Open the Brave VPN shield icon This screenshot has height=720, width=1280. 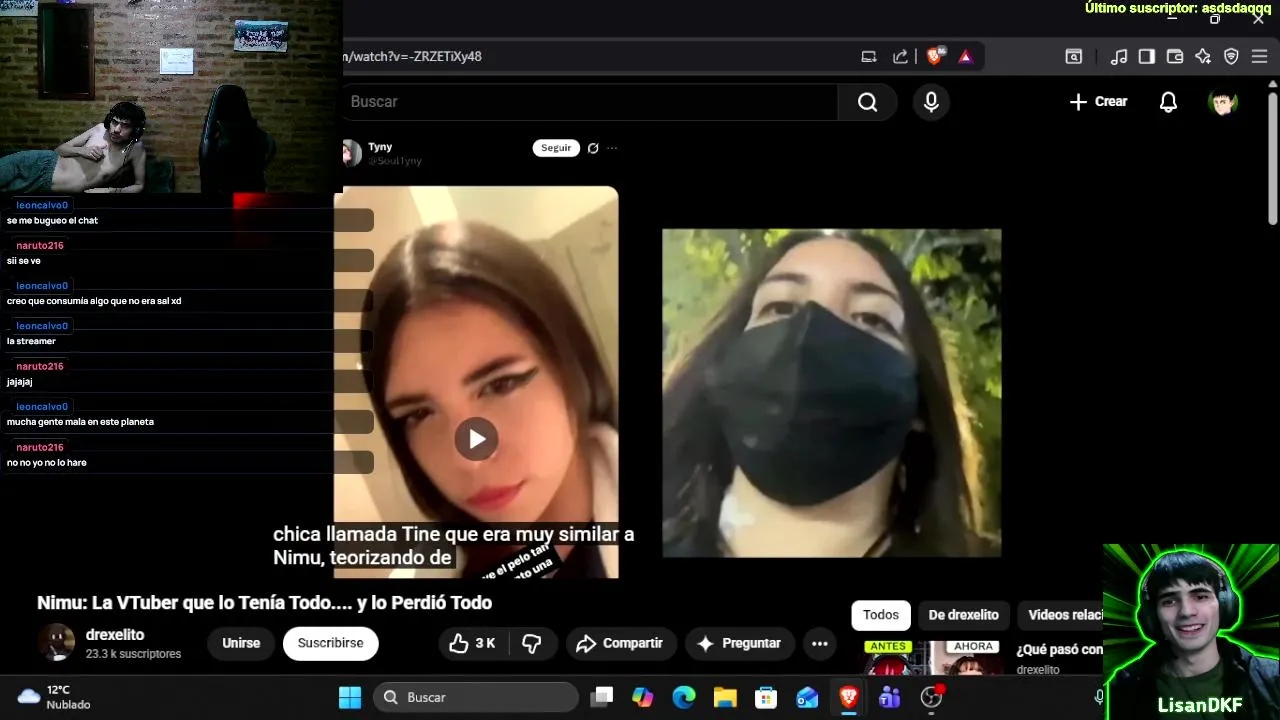1231,57
